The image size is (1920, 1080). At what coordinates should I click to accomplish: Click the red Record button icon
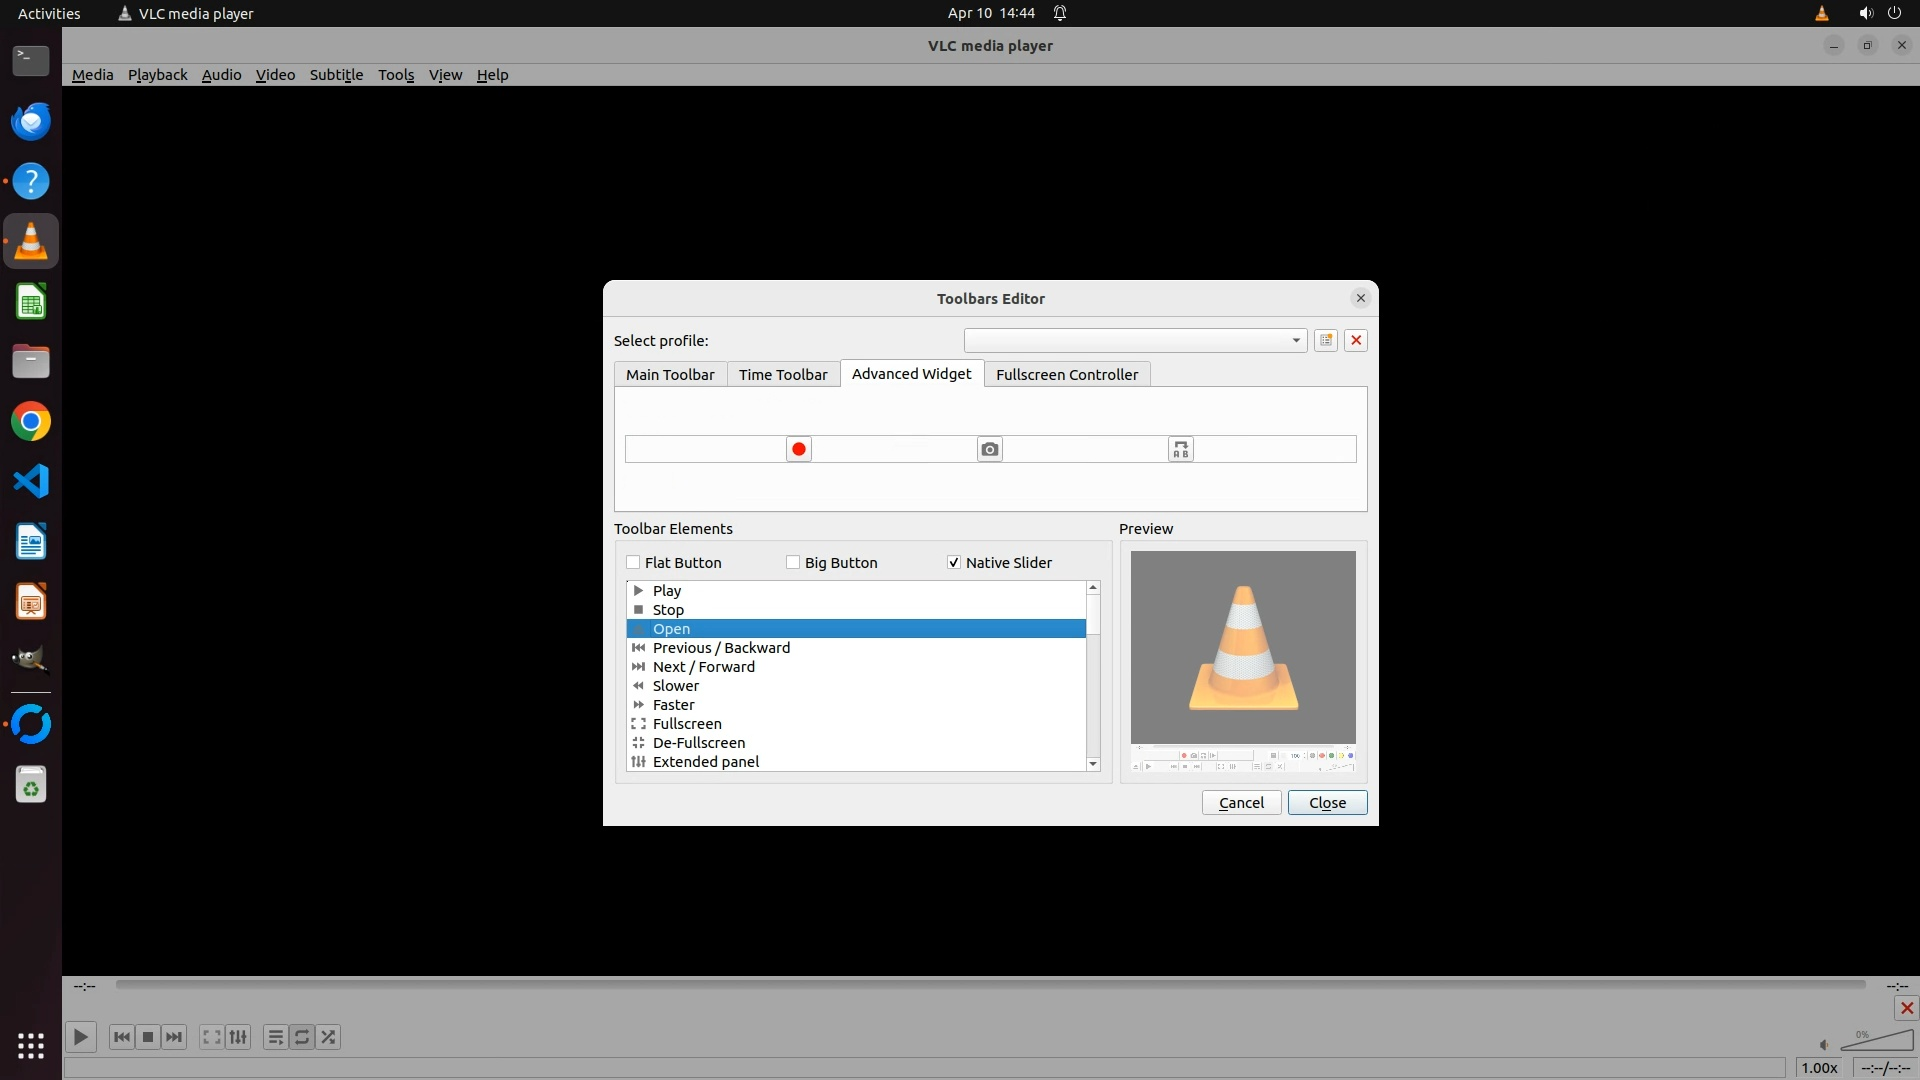click(798, 449)
